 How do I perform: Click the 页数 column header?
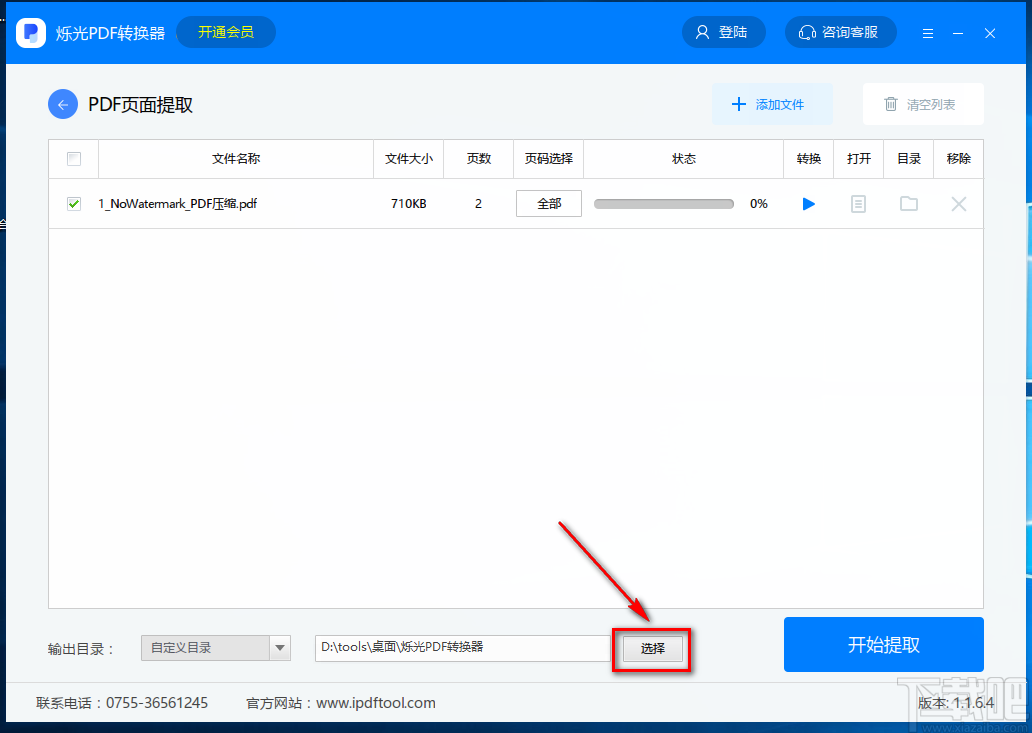[x=478, y=159]
